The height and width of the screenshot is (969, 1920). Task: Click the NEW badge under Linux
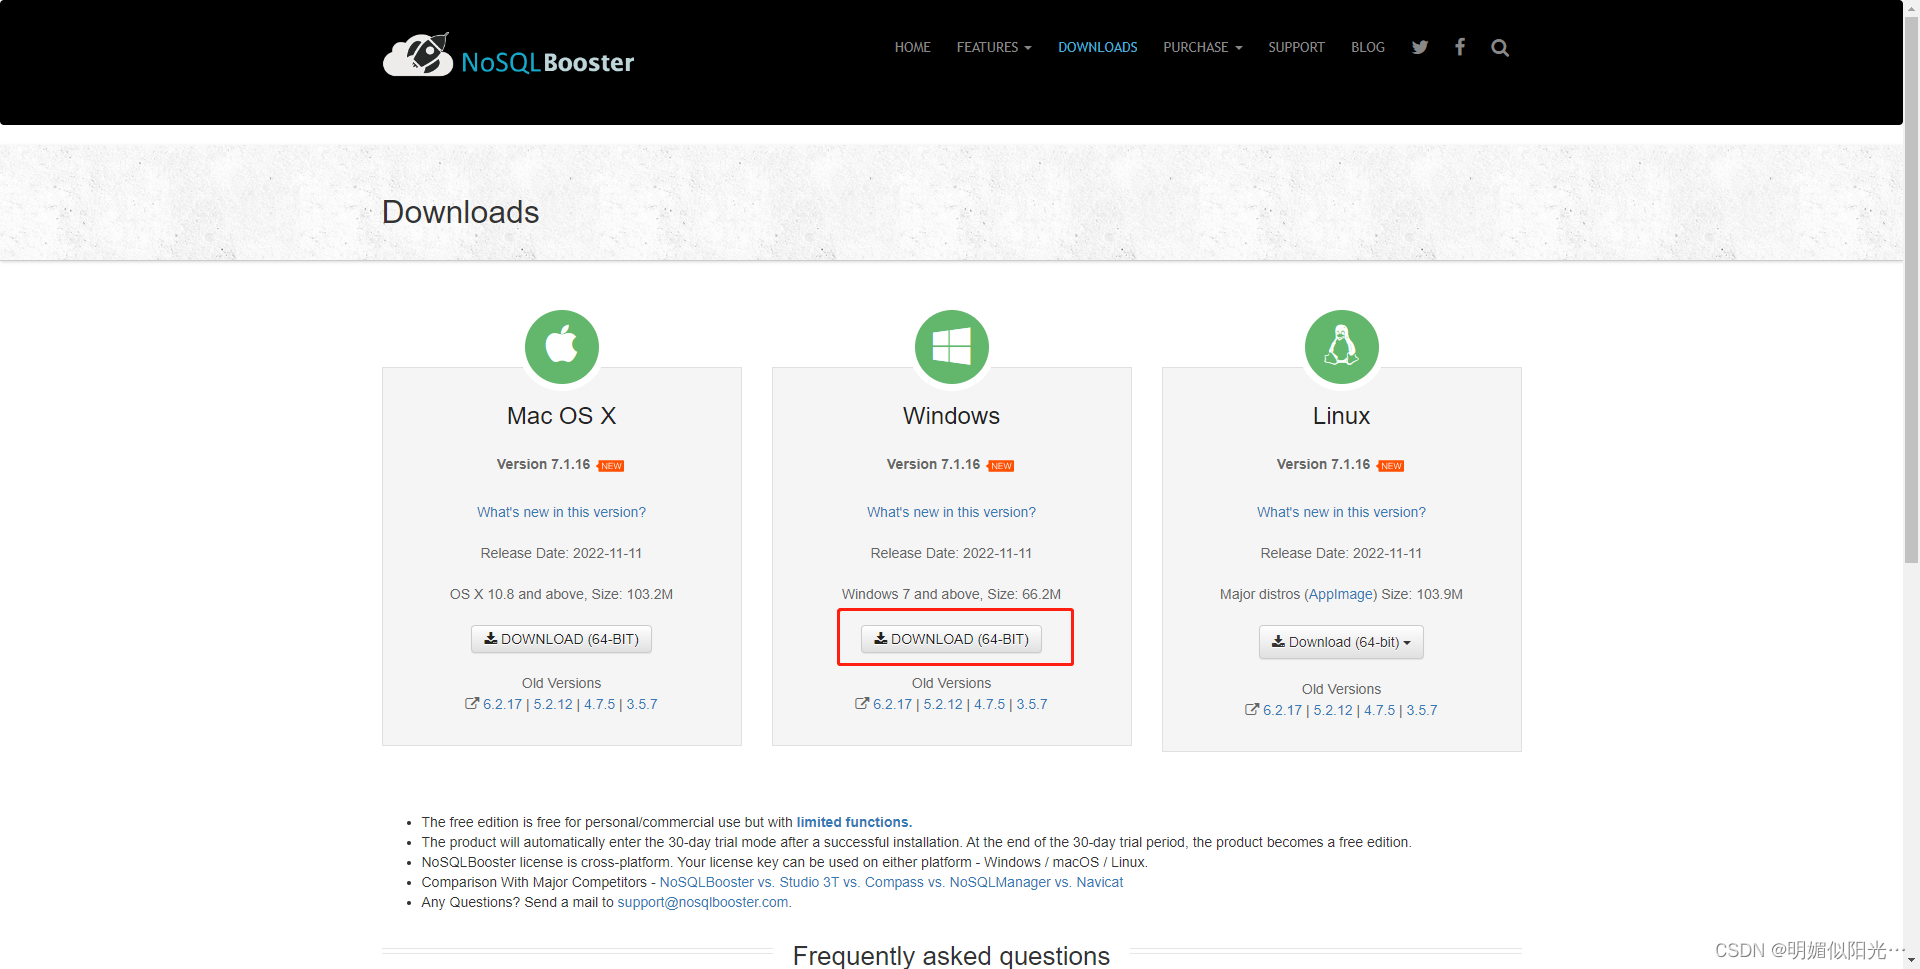tap(1391, 466)
